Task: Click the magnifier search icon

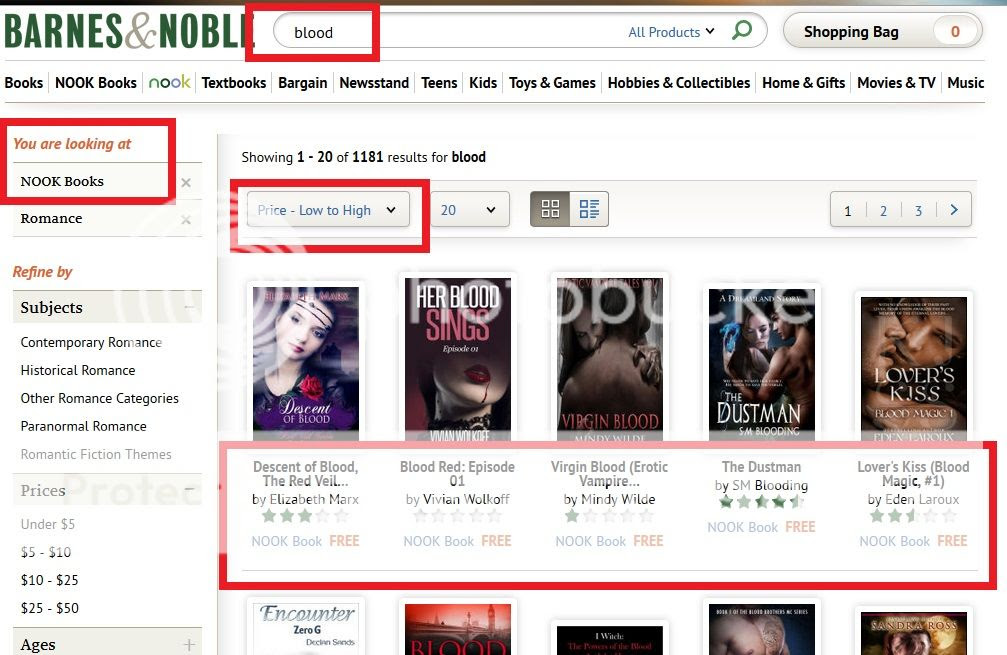Action: pos(742,30)
